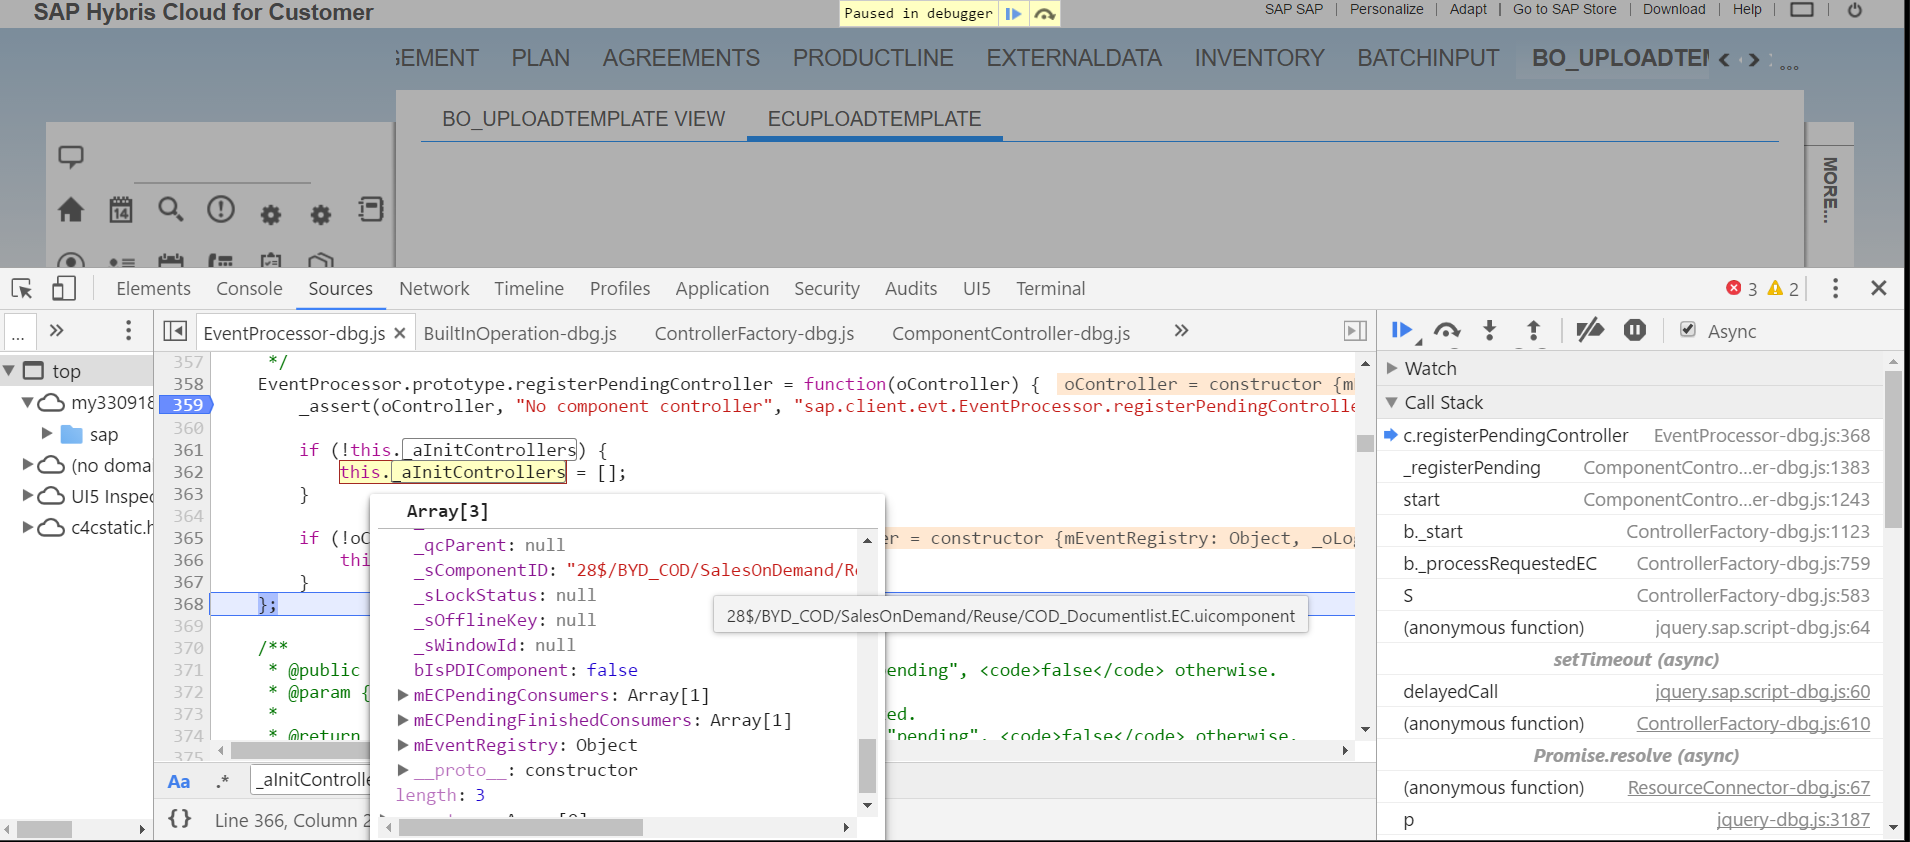Open the SAP calendar icon showing 14
The width and height of the screenshot is (1910, 842).
(121, 210)
